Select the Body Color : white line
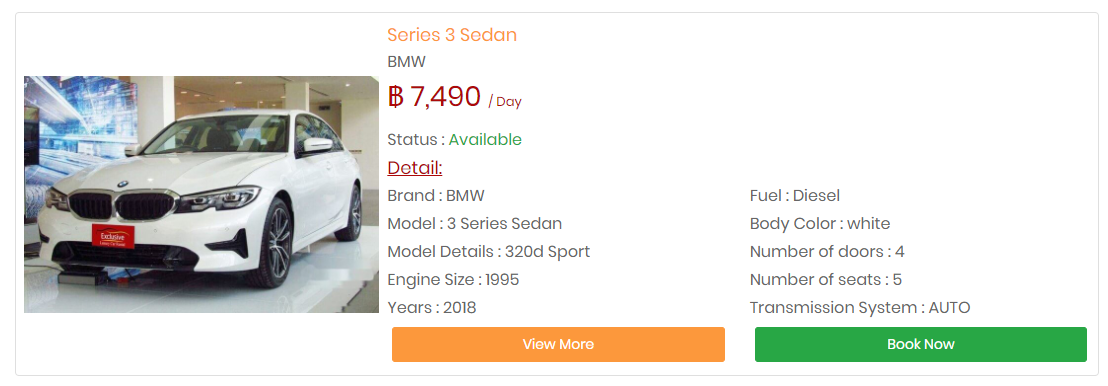The image size is (1108, 386). click(x=820, y=224)
